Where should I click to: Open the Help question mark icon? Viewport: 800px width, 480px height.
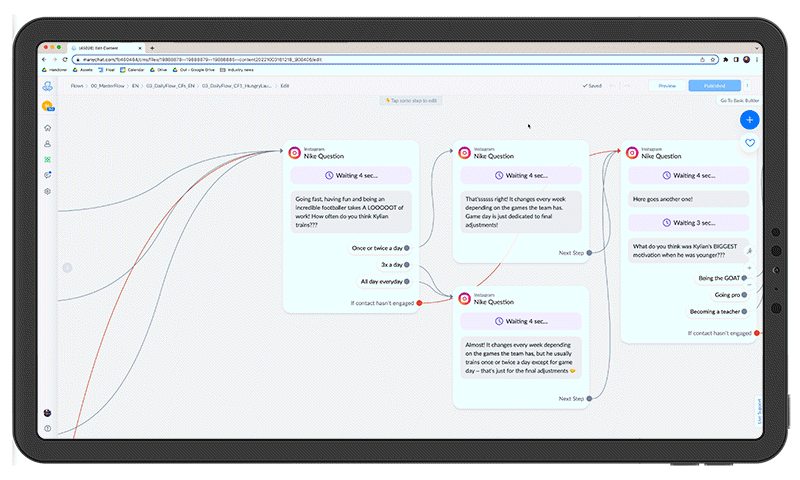pyautogui.click(x=47, y=428)
